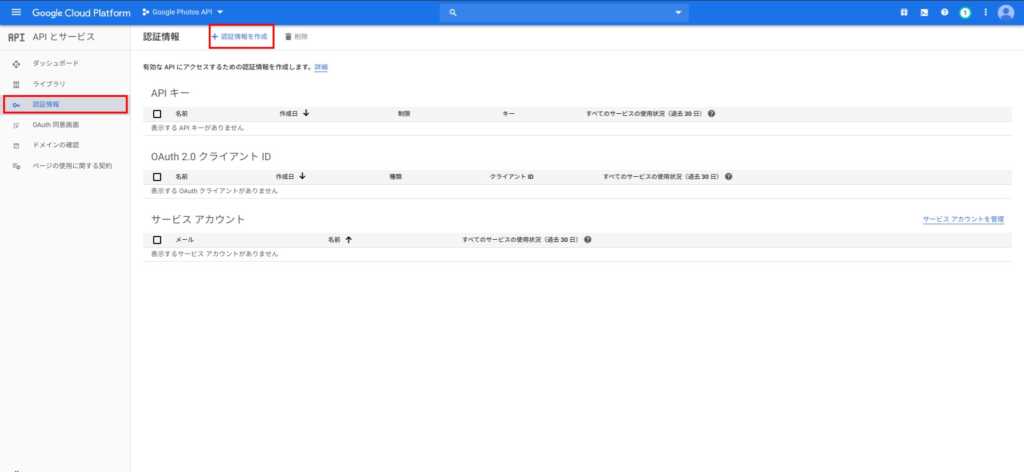Image resolution: width=1024 pixels, height=472 pixels.
Task: Follow the 詳細 link in description
Action: pyautogui.click(x=321, y=67)
